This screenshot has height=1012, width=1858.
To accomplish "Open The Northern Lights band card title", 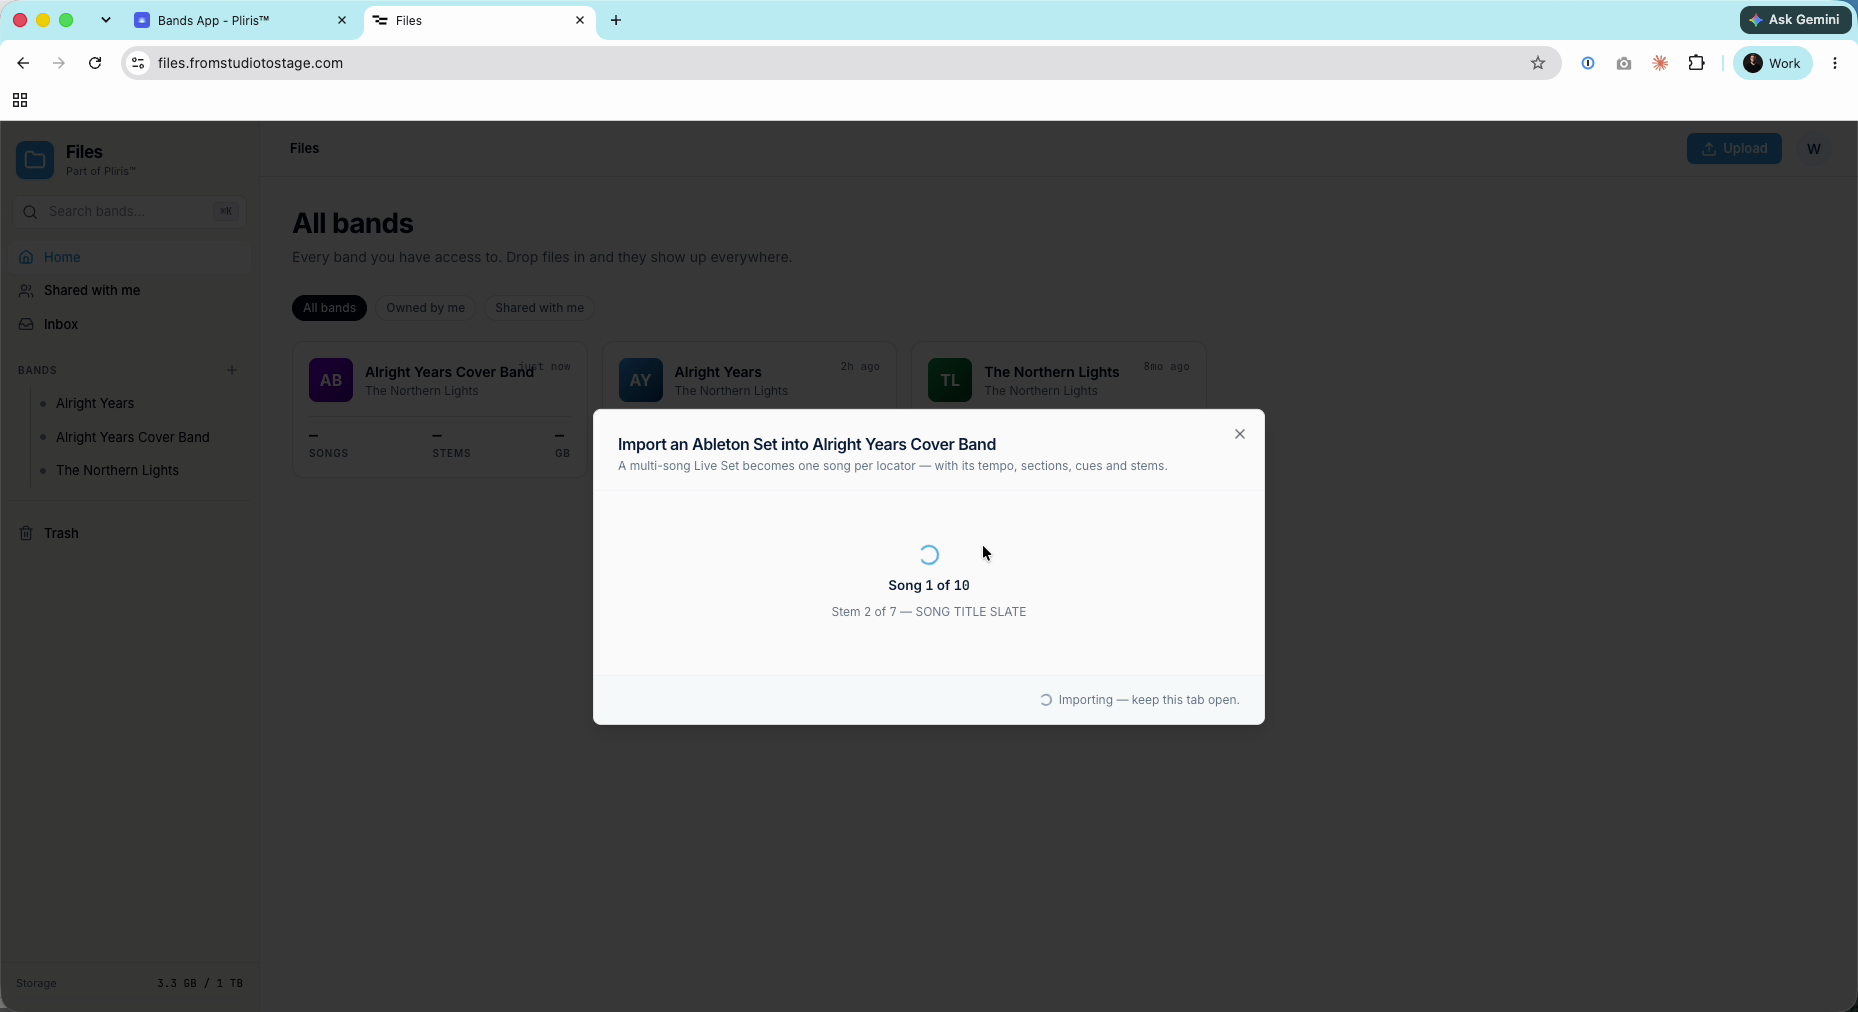I will click(1052, 372).
